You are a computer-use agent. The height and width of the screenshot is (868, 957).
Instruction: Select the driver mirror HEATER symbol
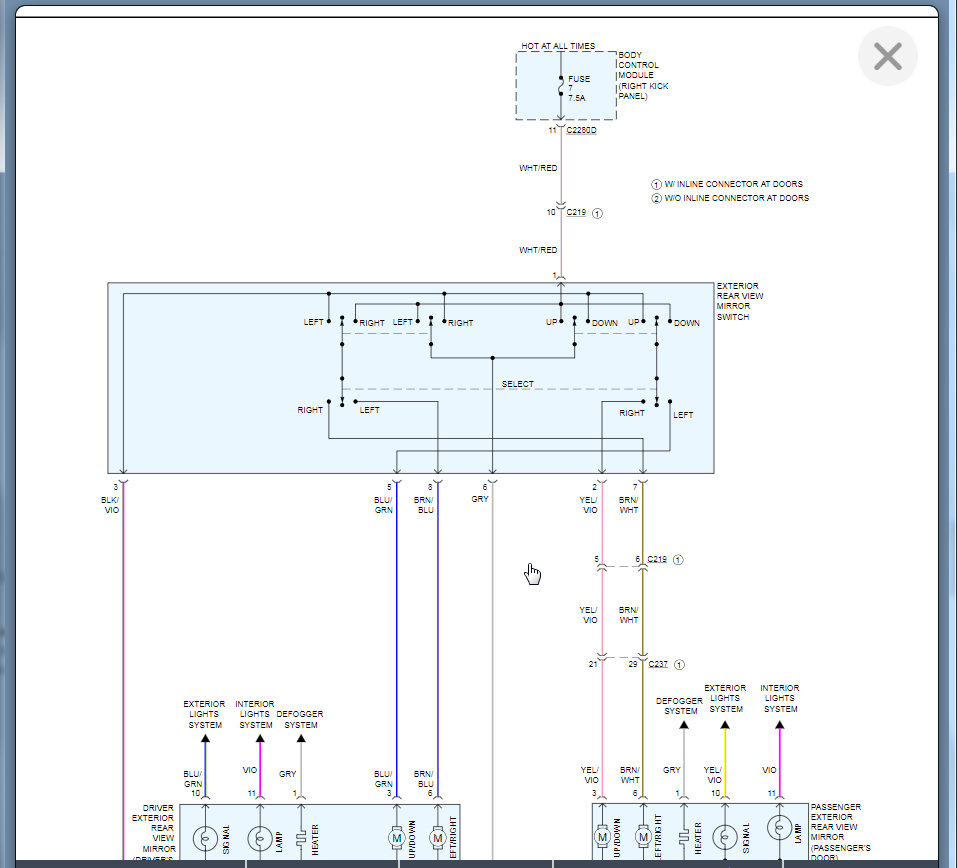coord(301,838)
